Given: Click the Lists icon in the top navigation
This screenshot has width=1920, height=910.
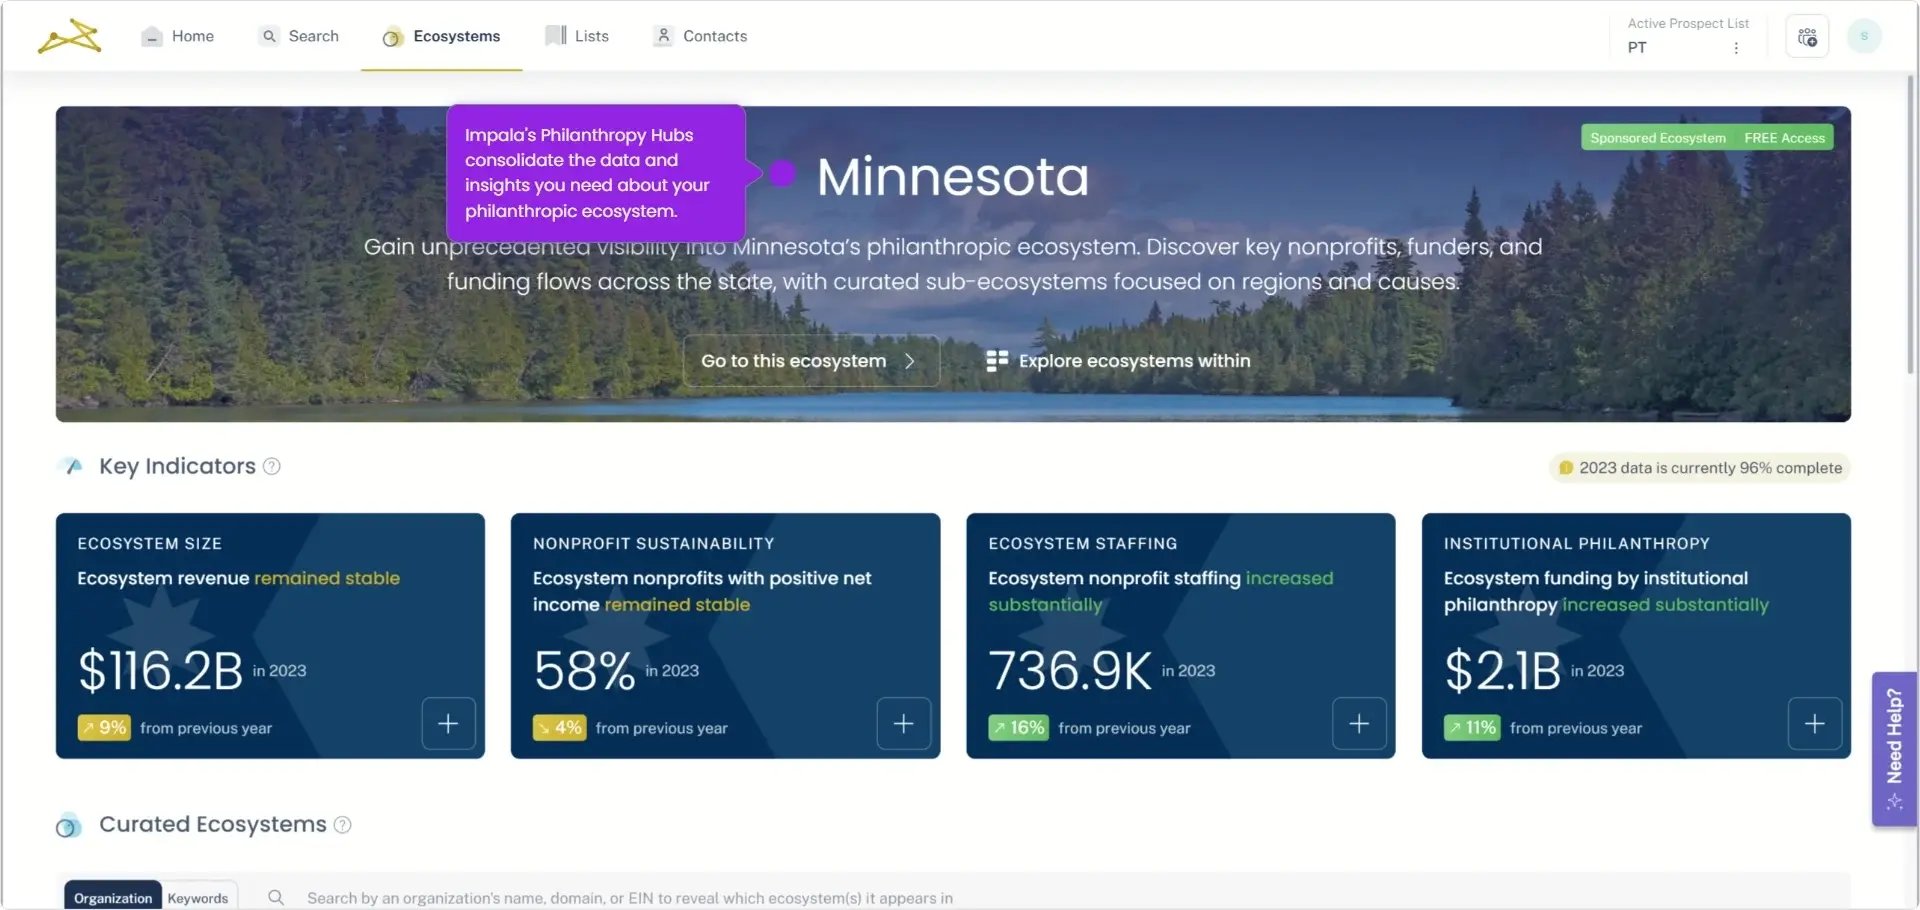Looking at the screenshot, I should pyautogui.click(x=555, y=35).
